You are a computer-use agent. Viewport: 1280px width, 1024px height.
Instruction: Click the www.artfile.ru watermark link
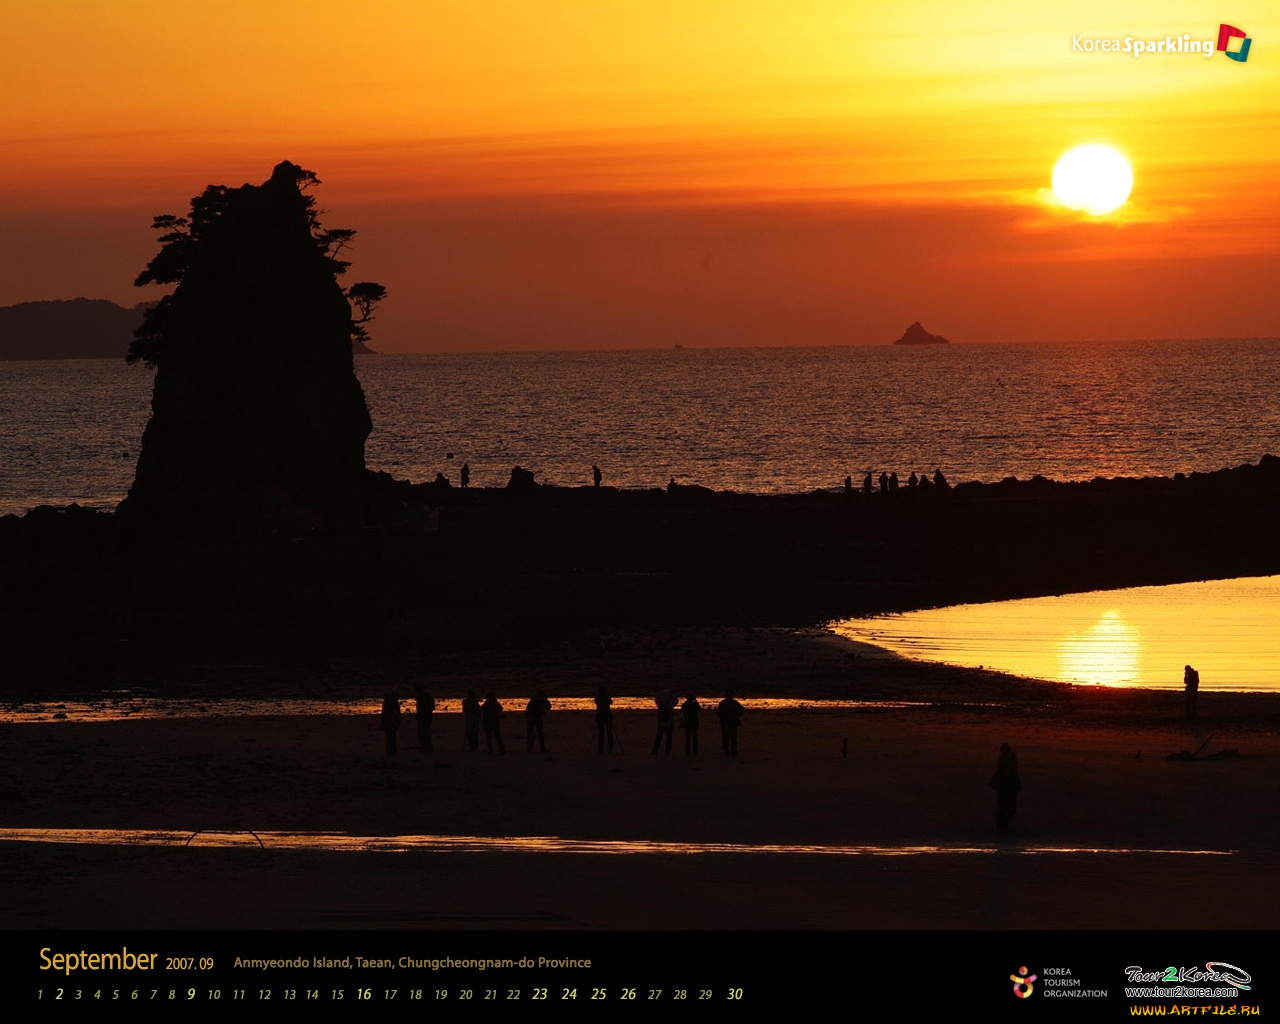1194,1011
